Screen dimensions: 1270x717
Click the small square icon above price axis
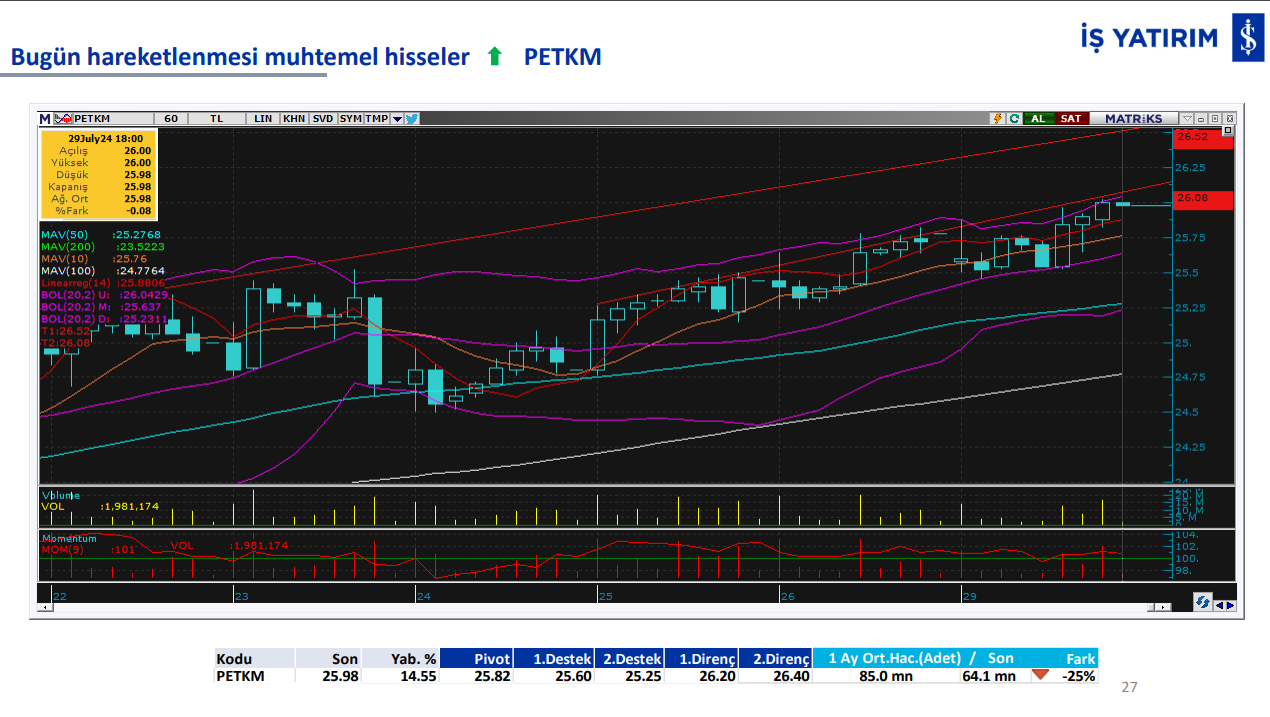(x=1229, y=131)
